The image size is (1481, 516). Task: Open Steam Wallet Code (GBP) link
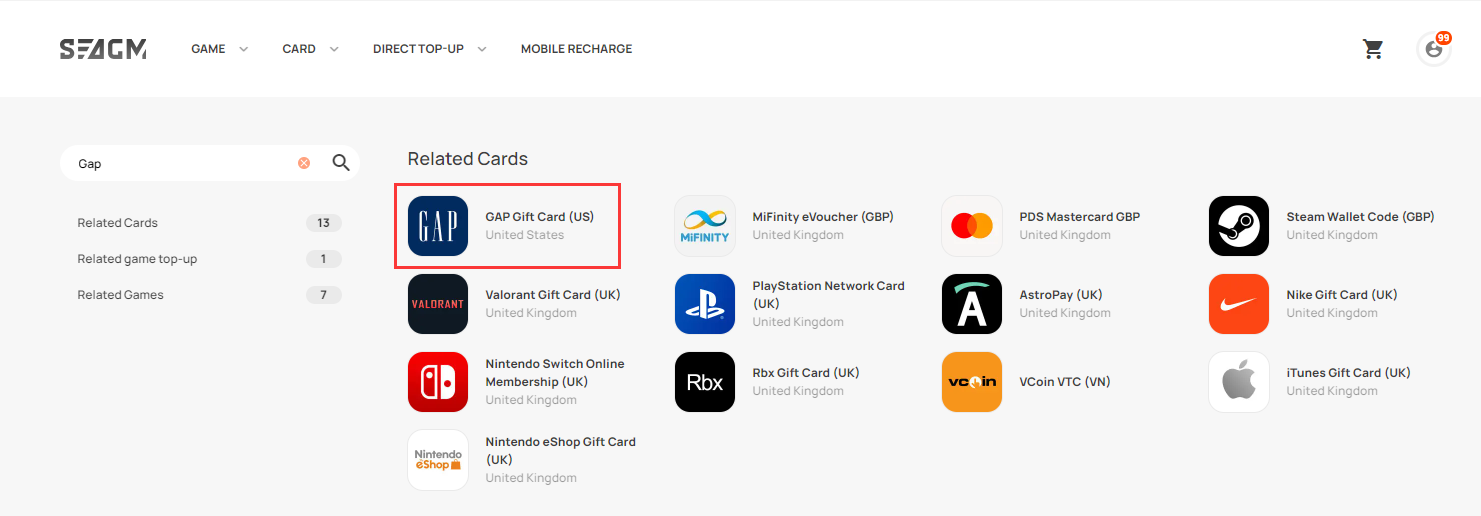(x=1360, y=217)
